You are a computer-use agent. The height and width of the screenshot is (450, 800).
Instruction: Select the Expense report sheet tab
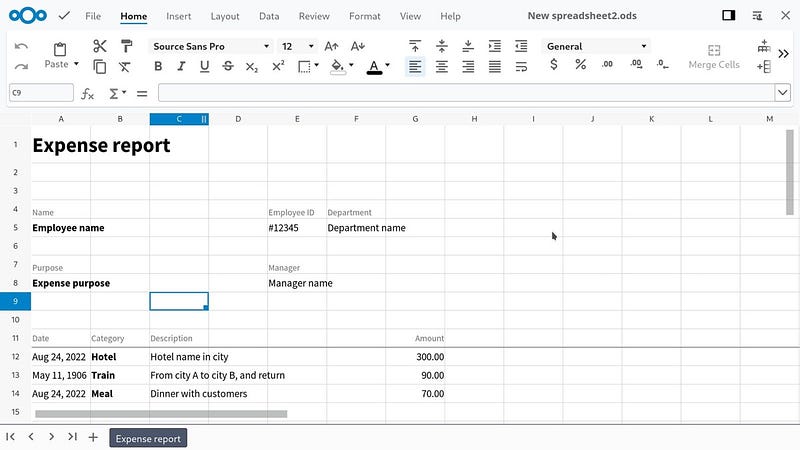[x=148, y=438]
